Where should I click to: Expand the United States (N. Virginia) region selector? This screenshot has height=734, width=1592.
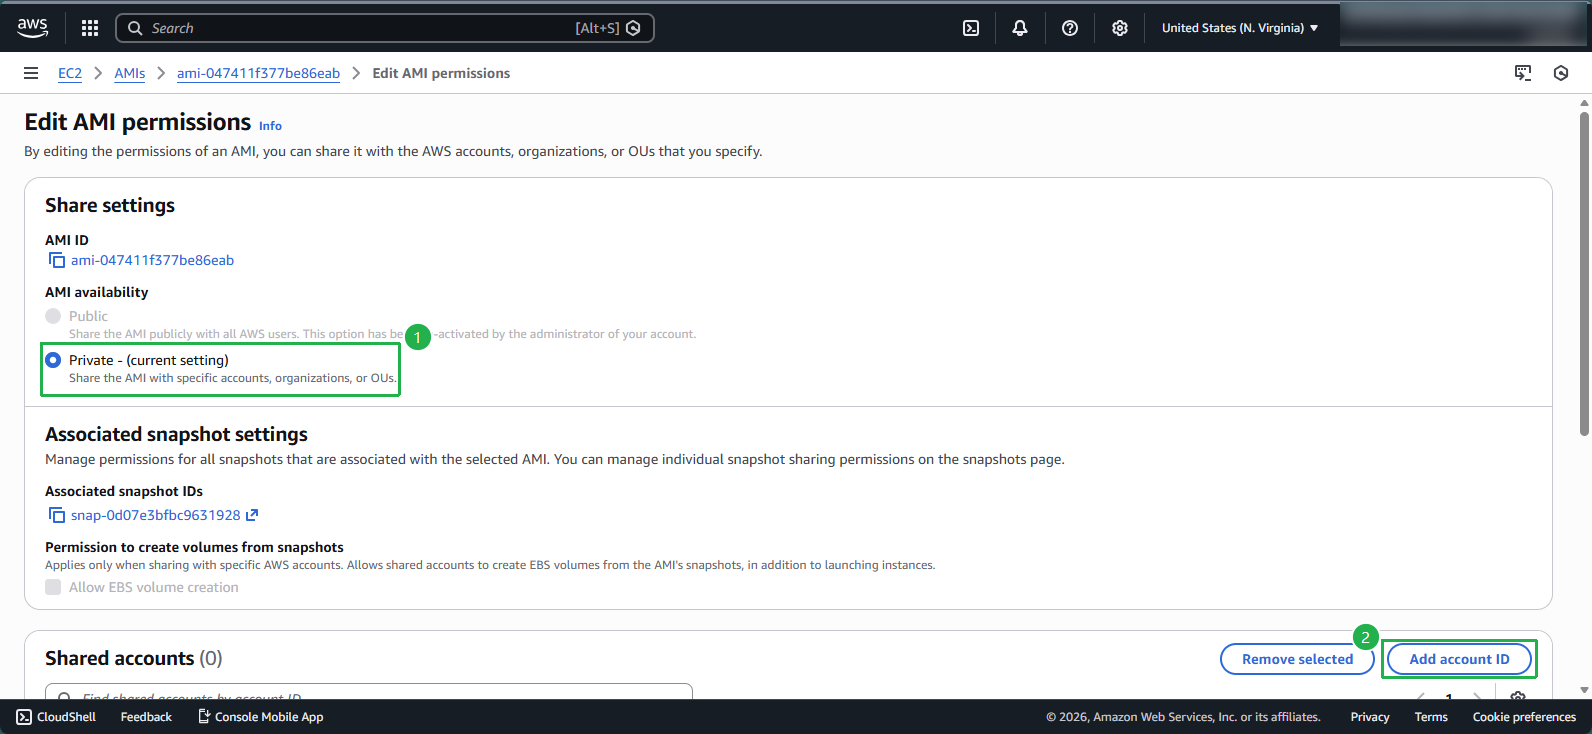(1240, 28)
